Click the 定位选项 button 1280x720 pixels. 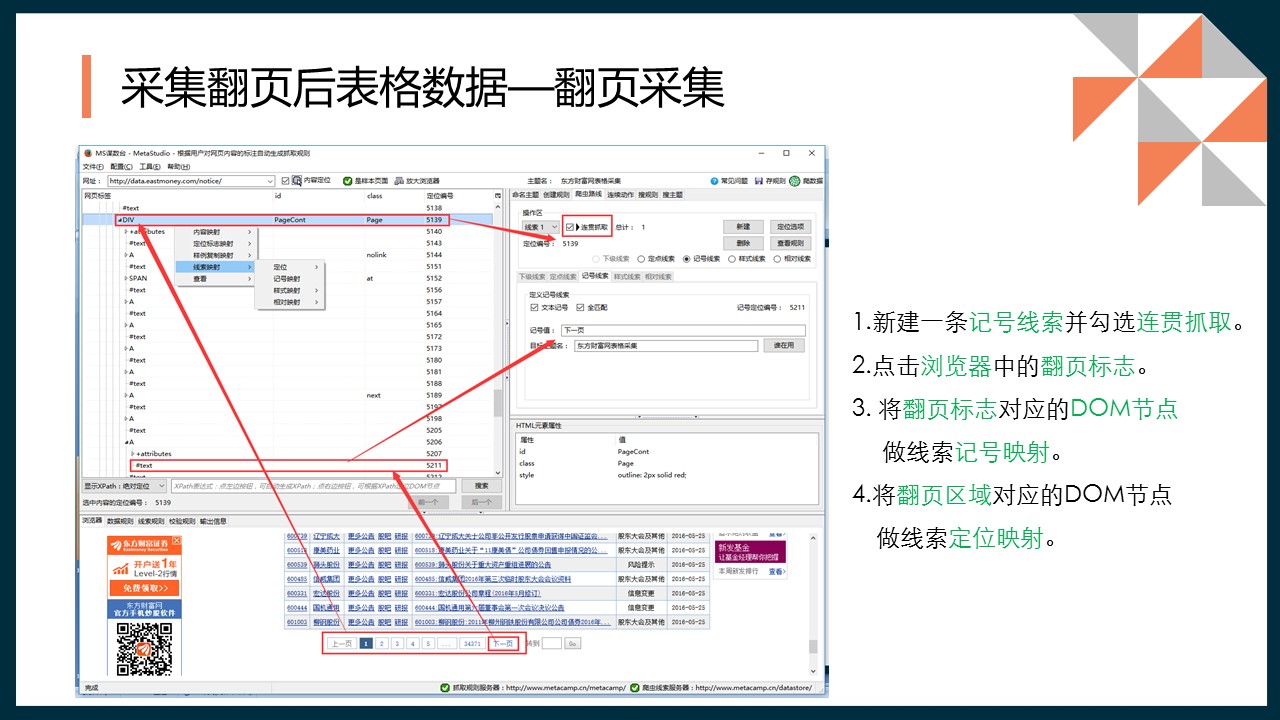(790, 227)
